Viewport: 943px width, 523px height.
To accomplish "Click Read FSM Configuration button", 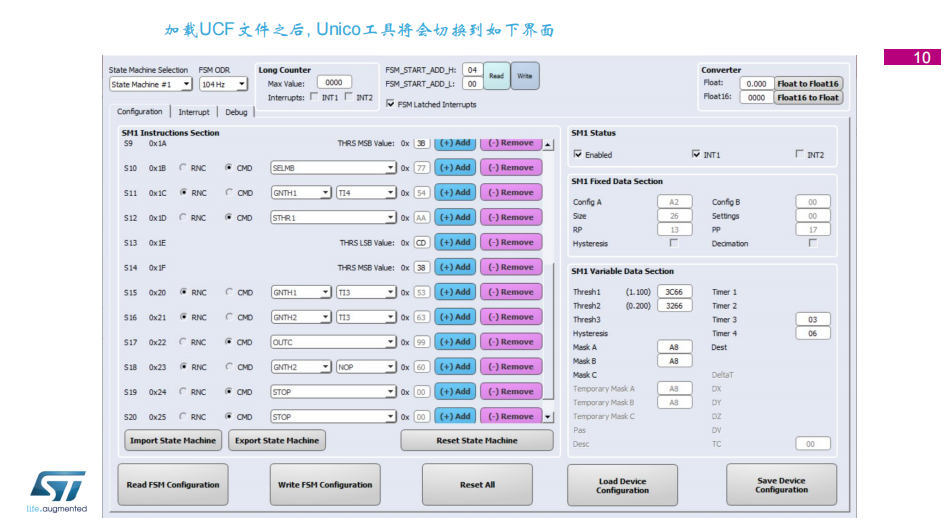I will [173, 485].
